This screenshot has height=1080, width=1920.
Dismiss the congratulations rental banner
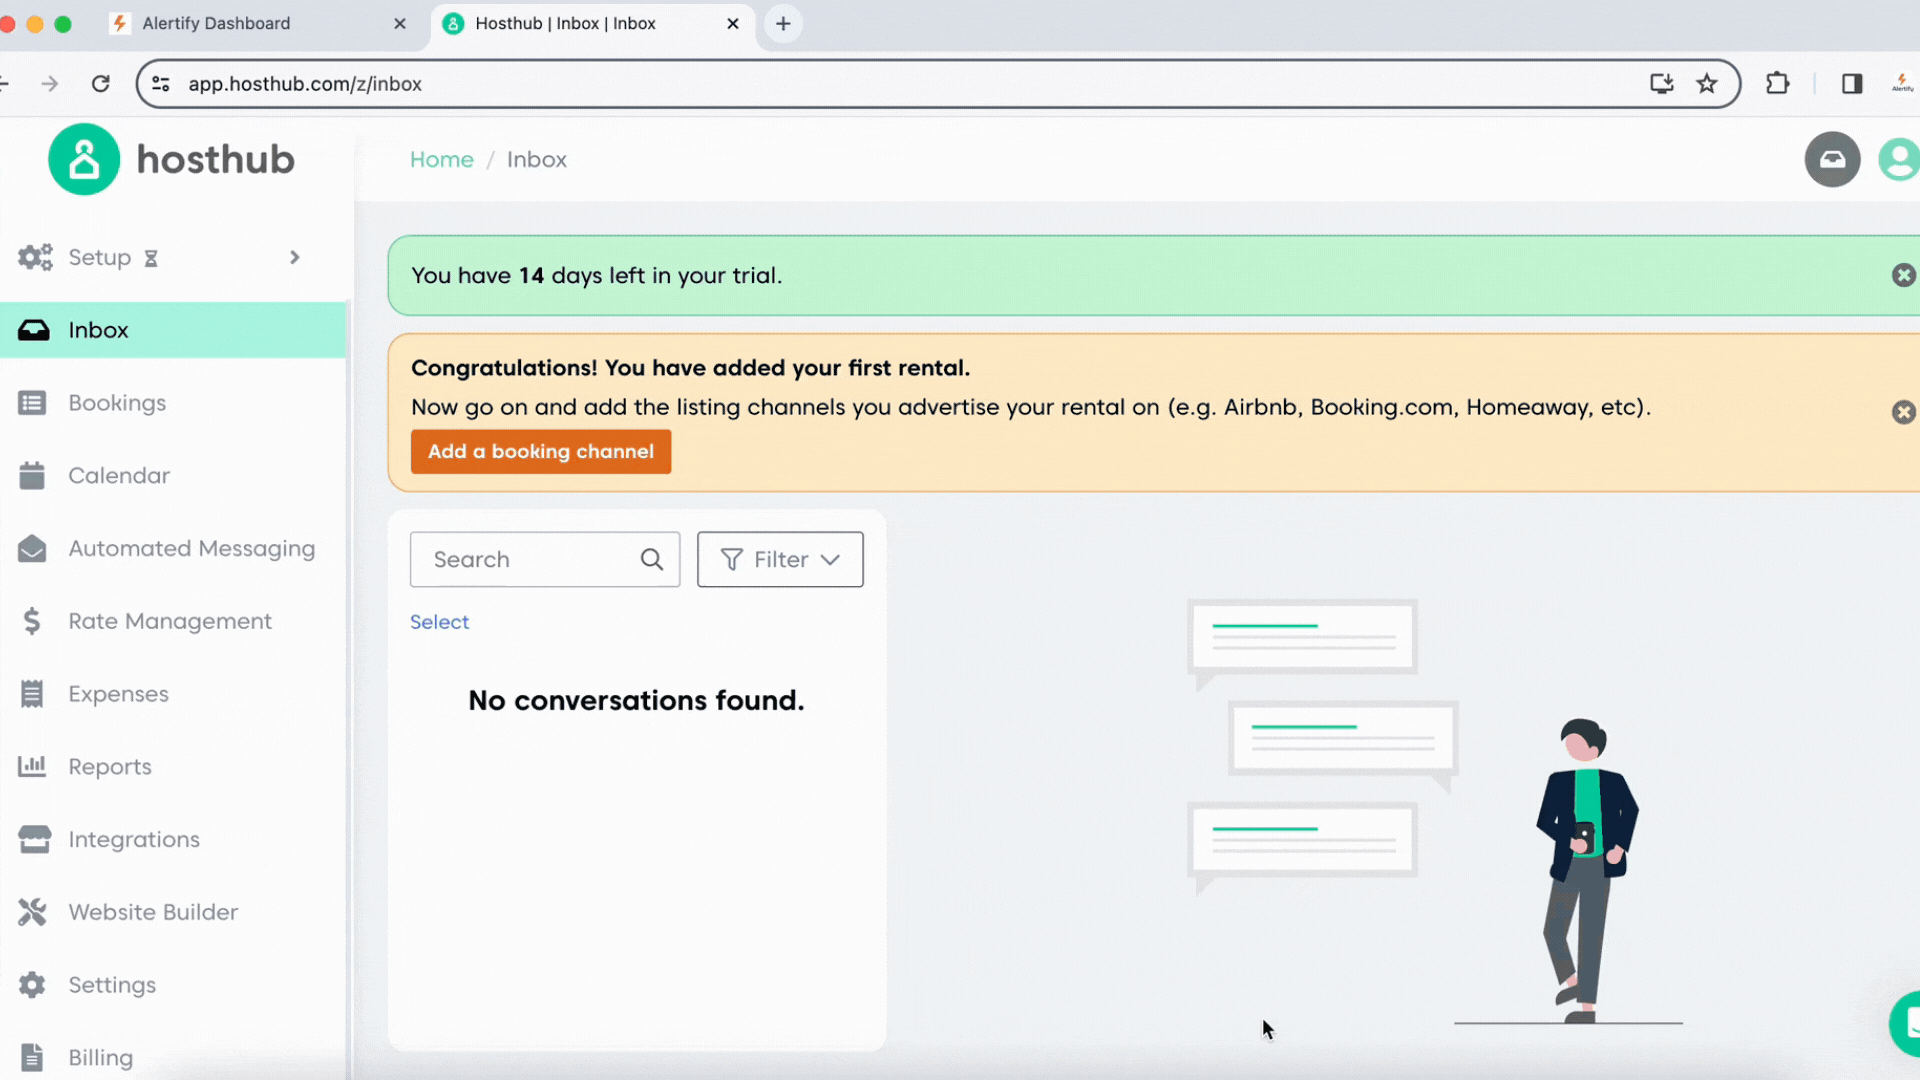(1903, 412)
